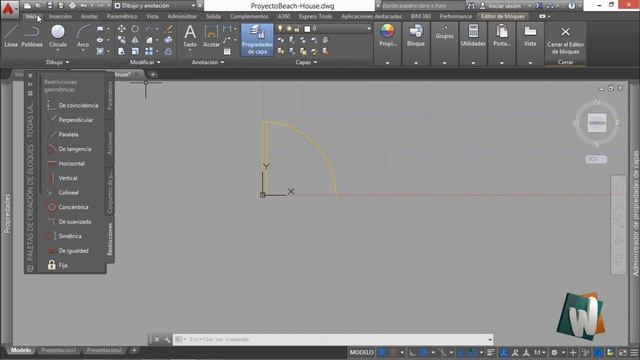The height and width of the screenshot is (360, 640).
Task: Toggle grid display in status bar
Action: tap(382, 352)
